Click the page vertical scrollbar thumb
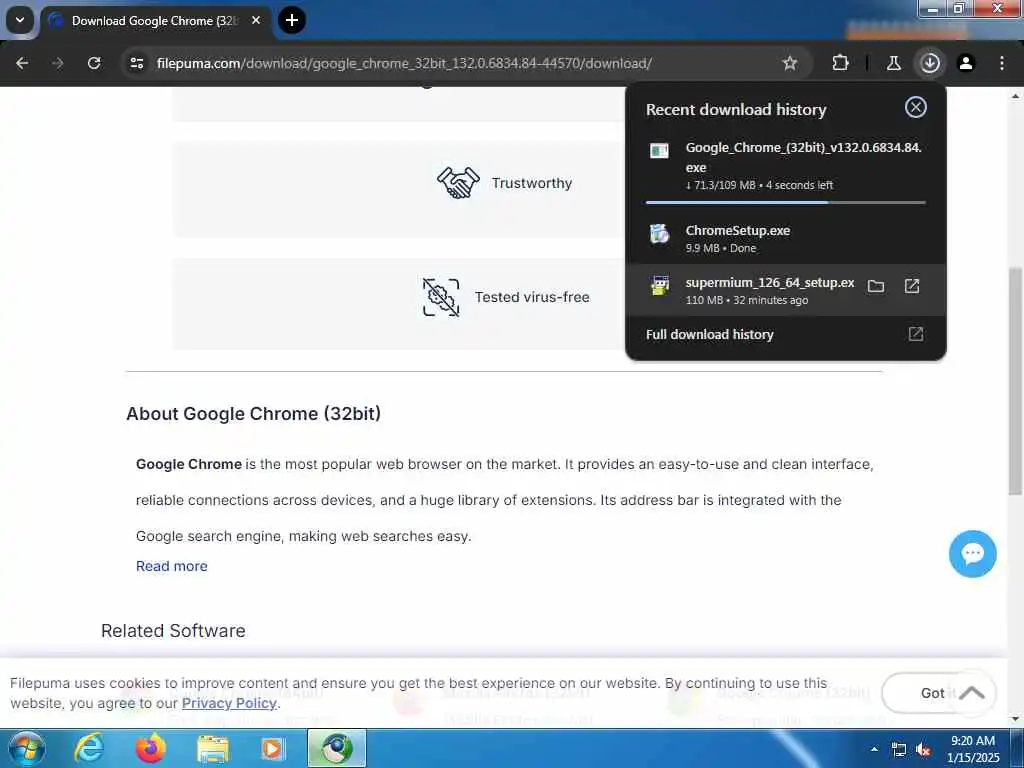1024x768 pixels. [x=1016, y=381]
